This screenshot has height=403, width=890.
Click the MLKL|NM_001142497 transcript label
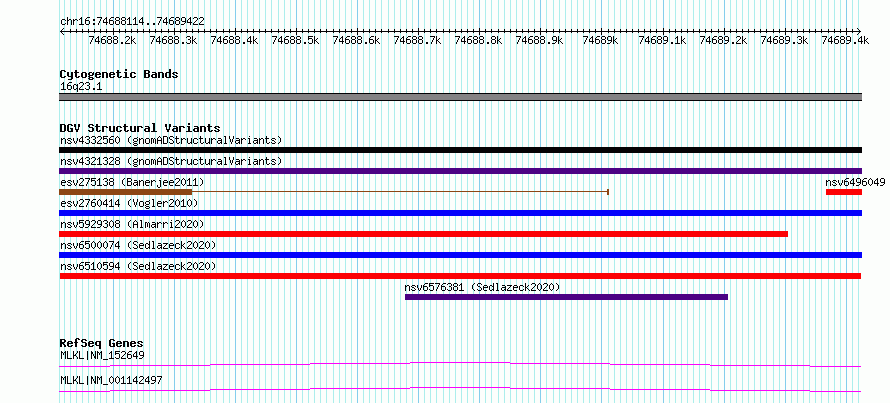coord(111,380)
